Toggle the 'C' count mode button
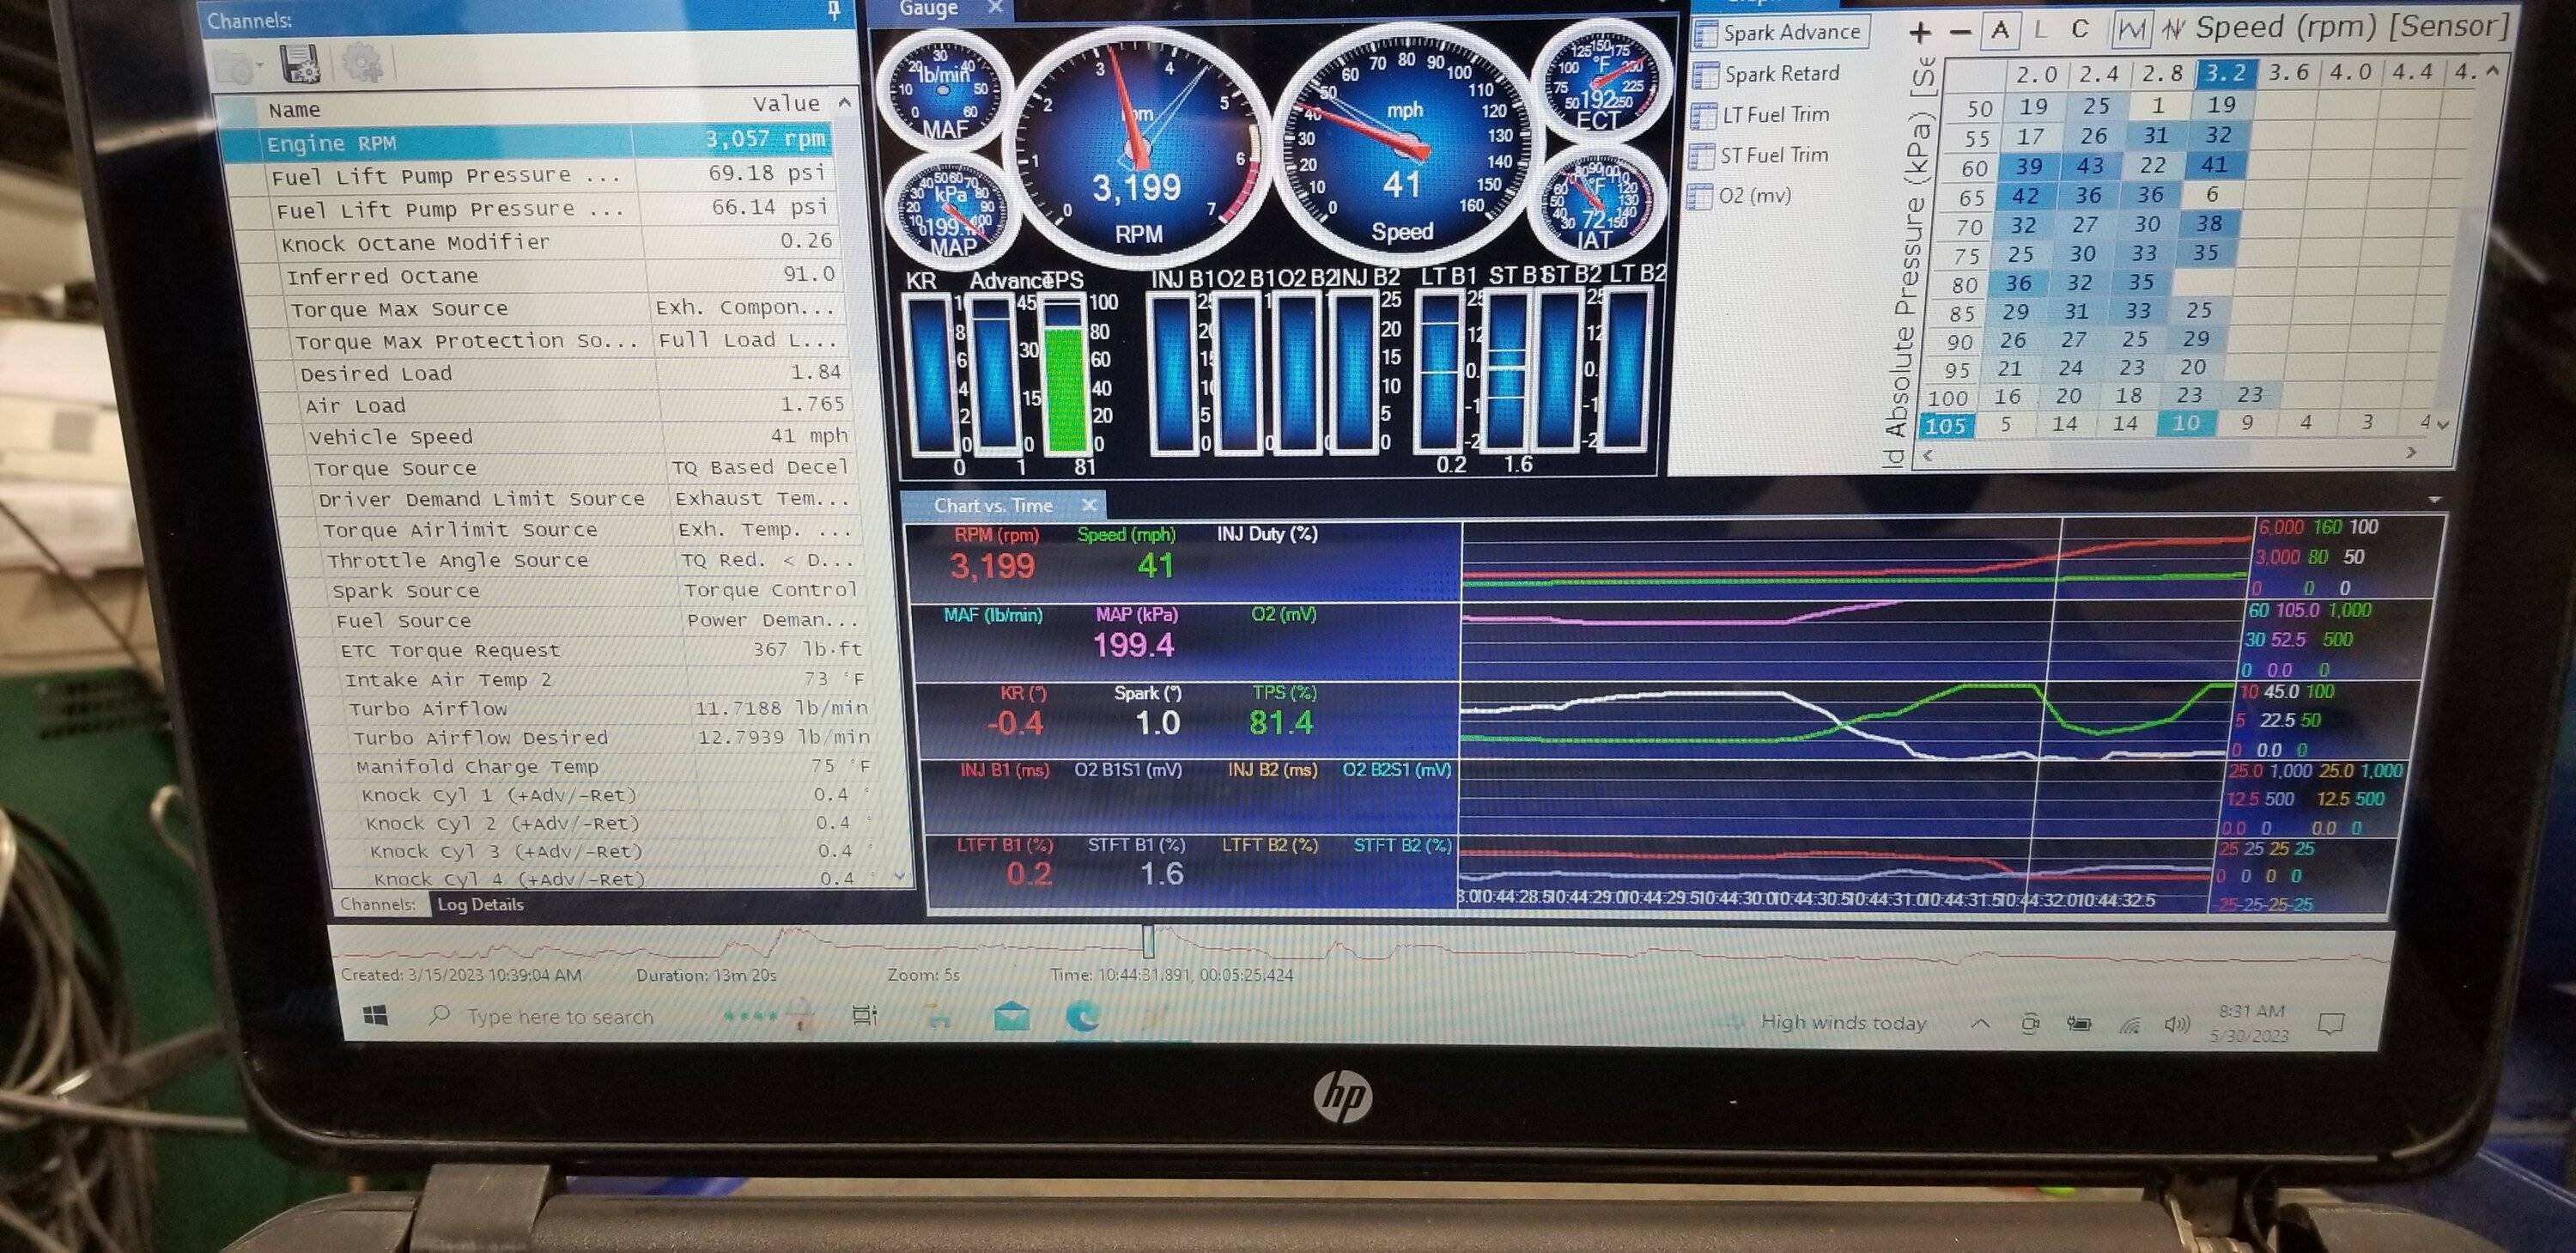 [x=2080, y=28]
